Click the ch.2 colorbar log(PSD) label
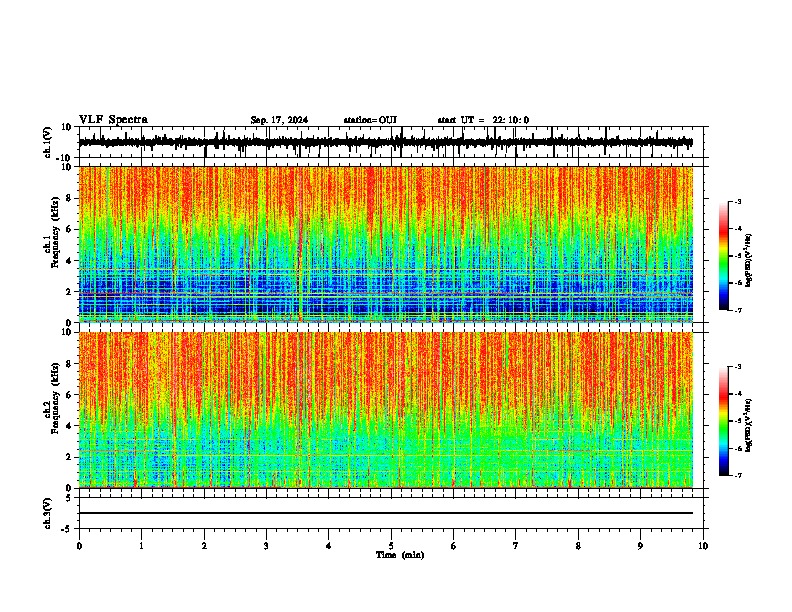 pos(748,425)
